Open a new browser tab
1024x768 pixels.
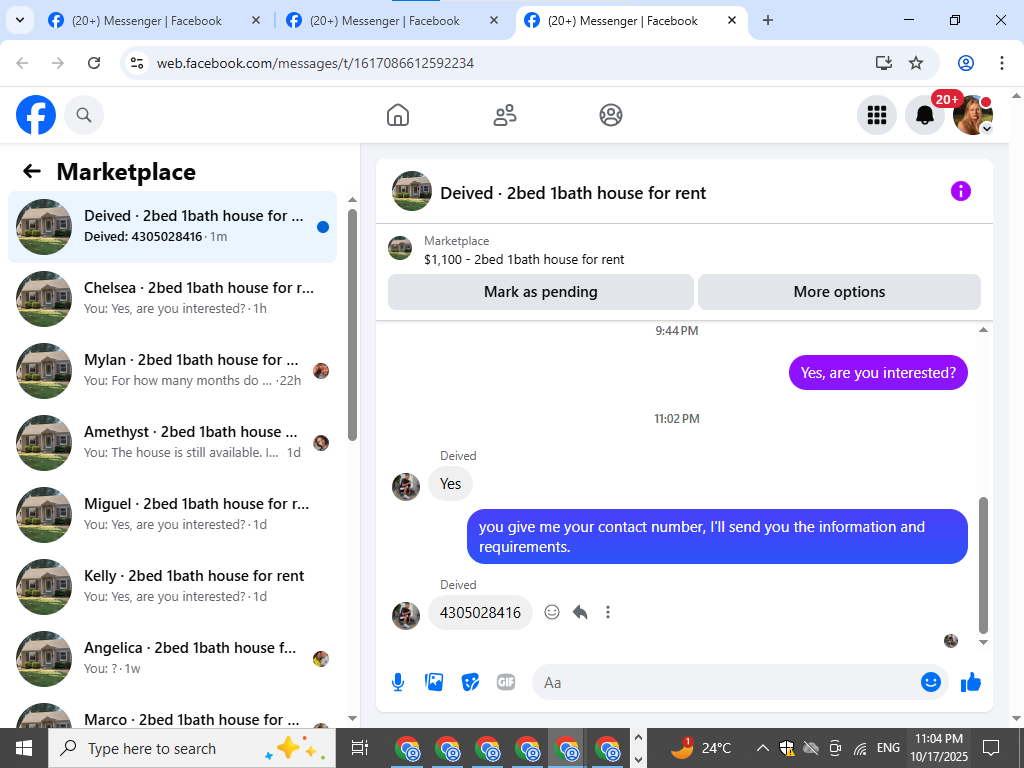(768, 21)
